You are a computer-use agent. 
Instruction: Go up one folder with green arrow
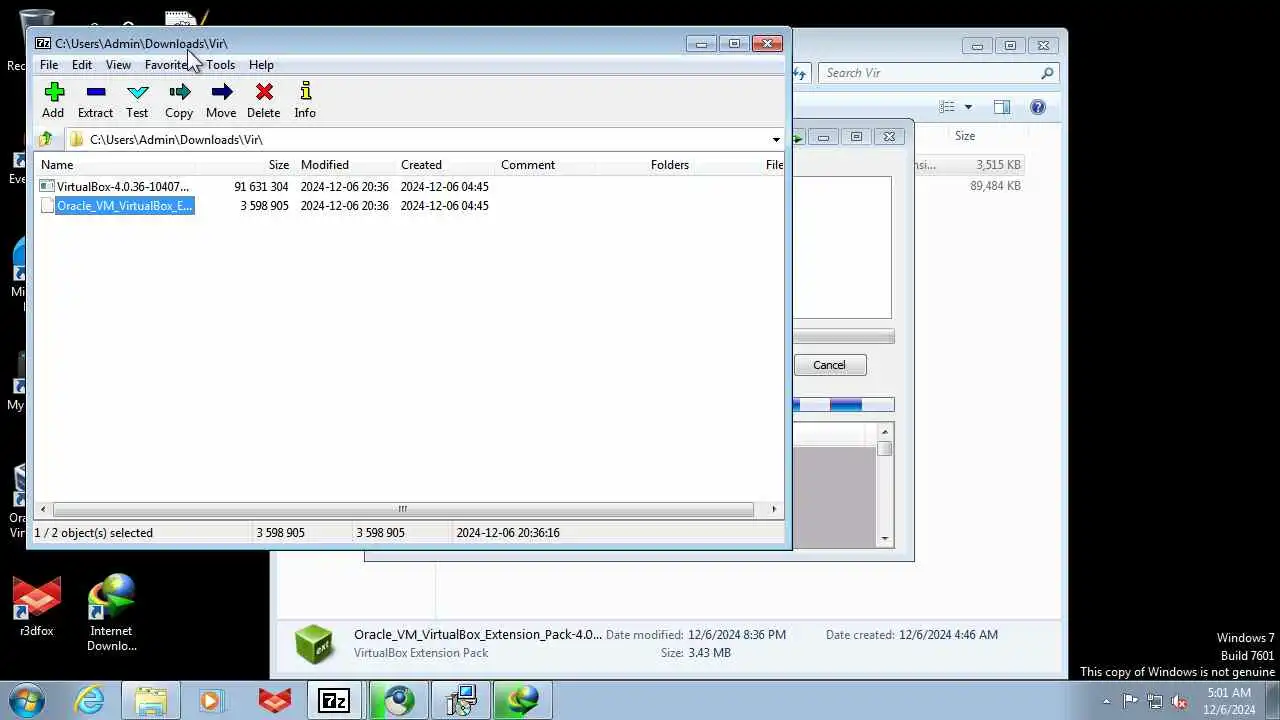tap(45, 139)
